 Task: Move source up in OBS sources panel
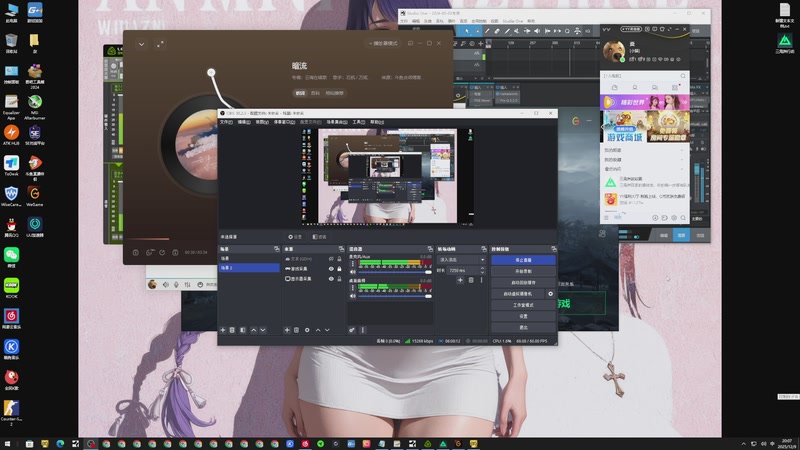point(318,330)
